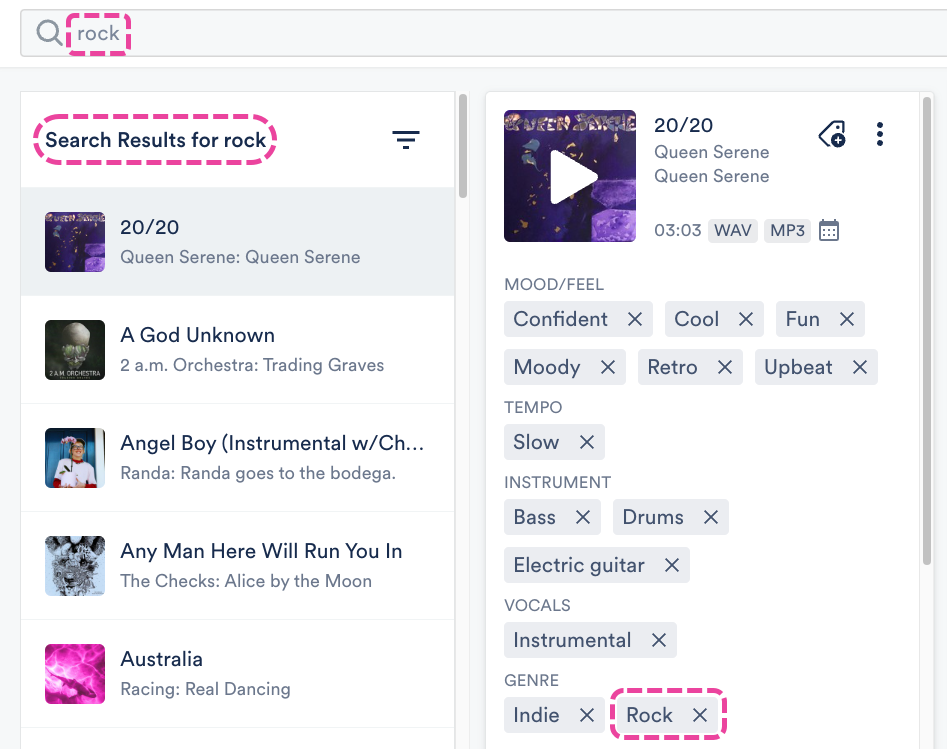Screen dimensions: 947x749
Task: Open the three-dot more options menu
Action: 880,133
